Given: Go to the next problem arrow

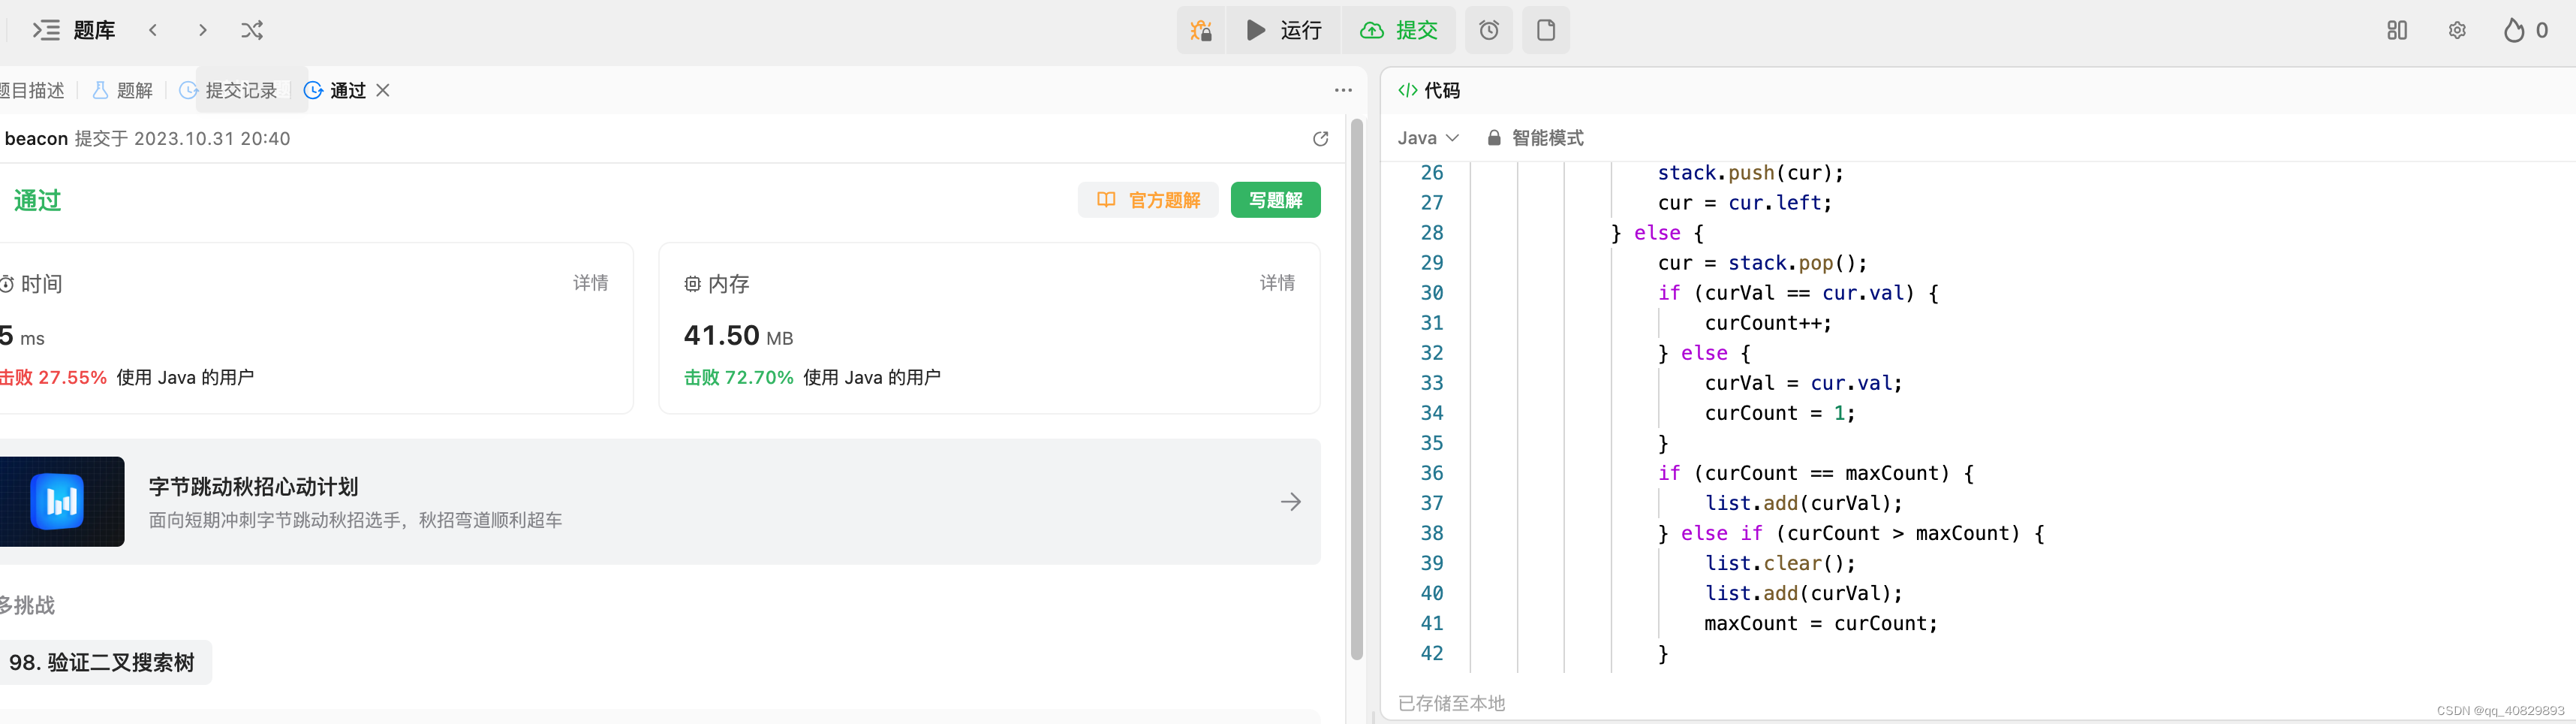Looking at the screenshot, I should 203,30.
